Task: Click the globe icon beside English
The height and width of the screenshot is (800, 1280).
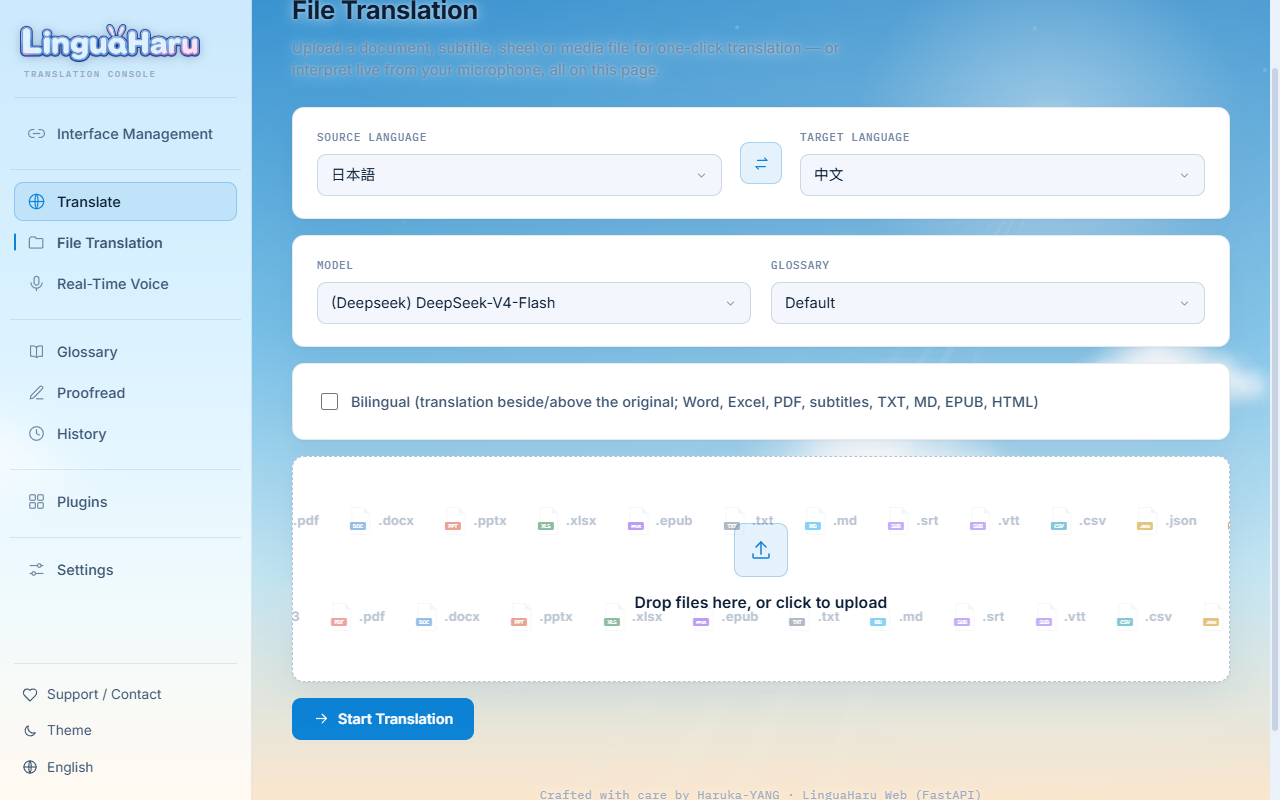Action: click(30, 768)
